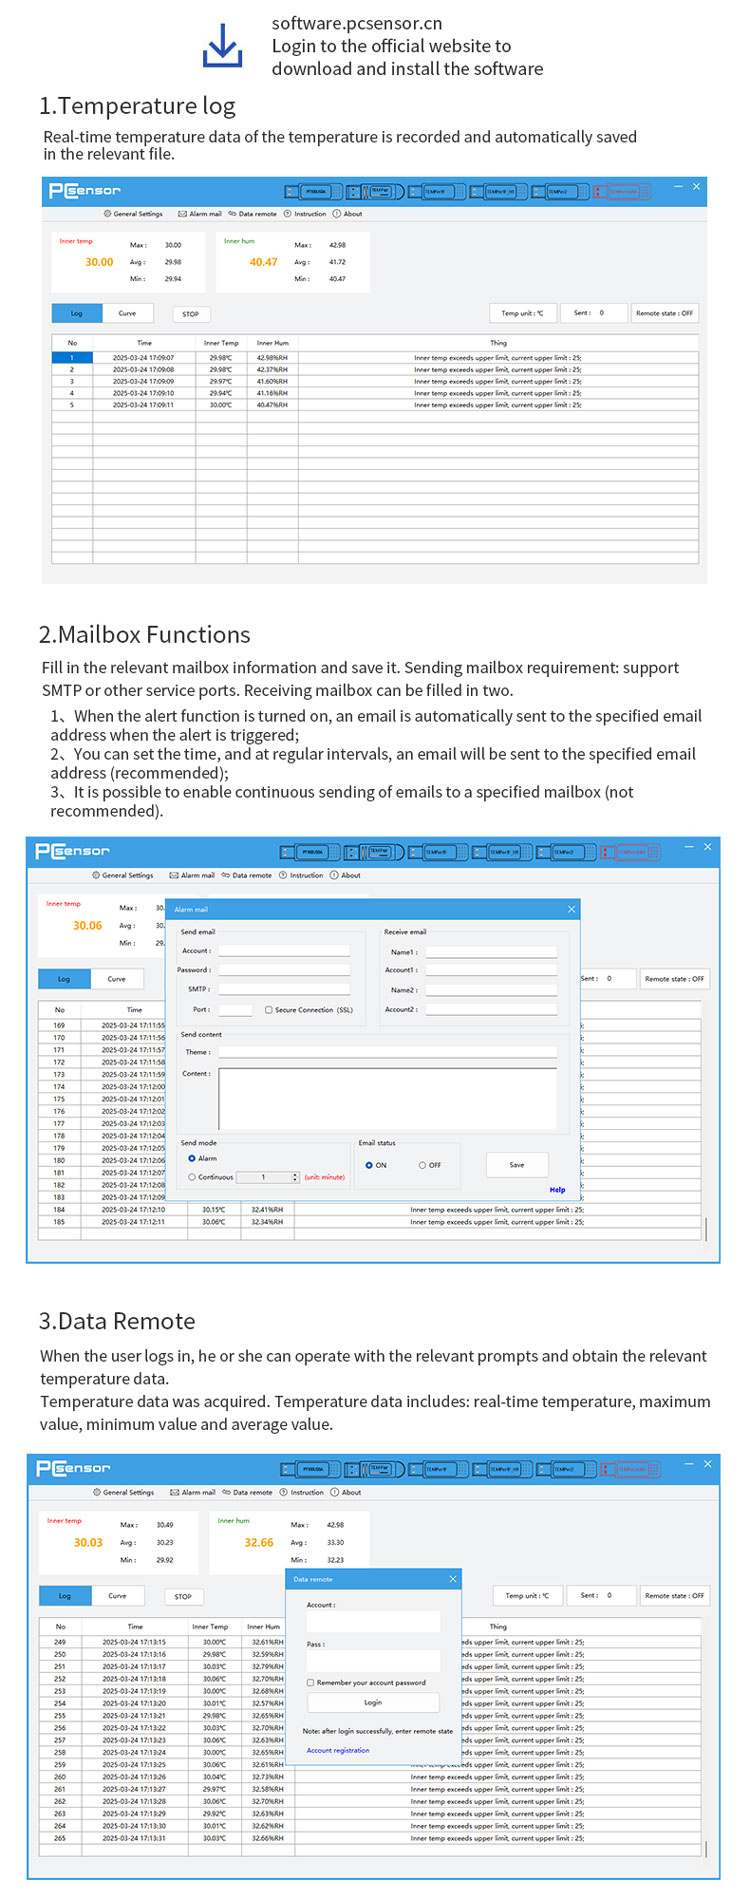
Task: Click inside the email Content text area
Action: (x=388, y=1099)
